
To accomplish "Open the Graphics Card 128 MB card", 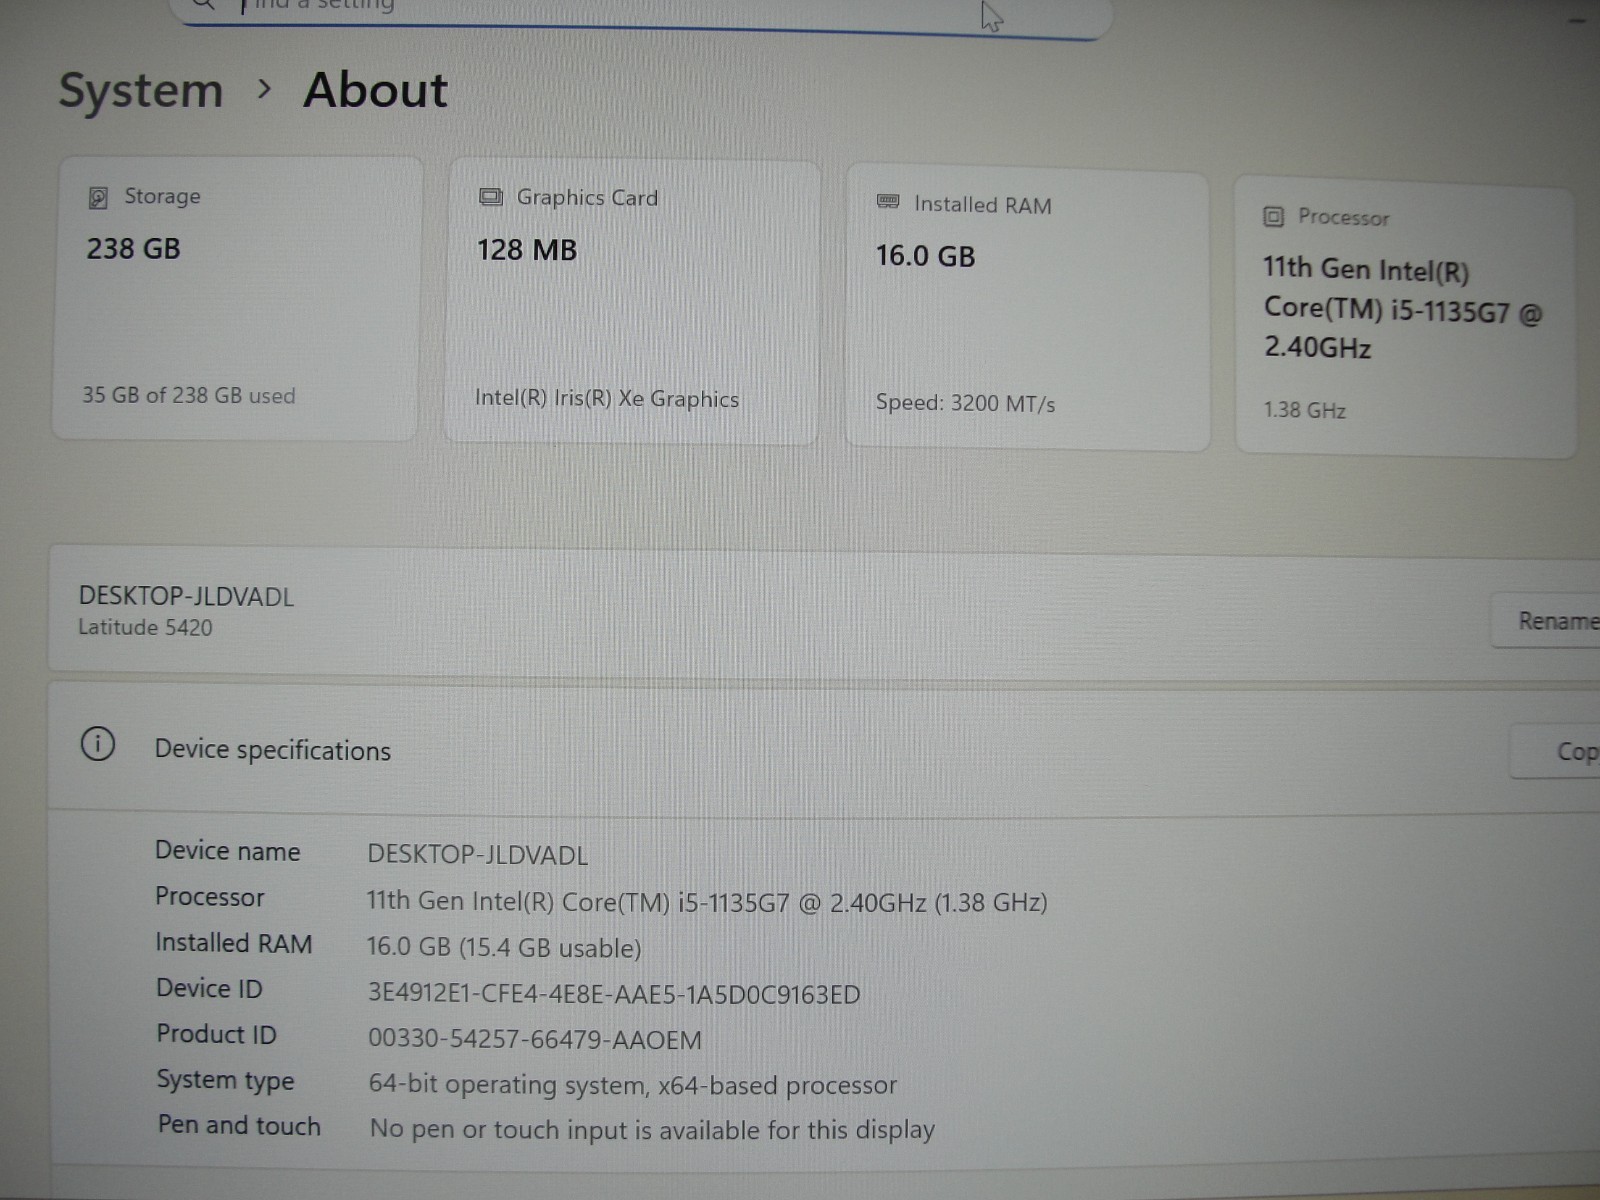I will tap(632, 302).
